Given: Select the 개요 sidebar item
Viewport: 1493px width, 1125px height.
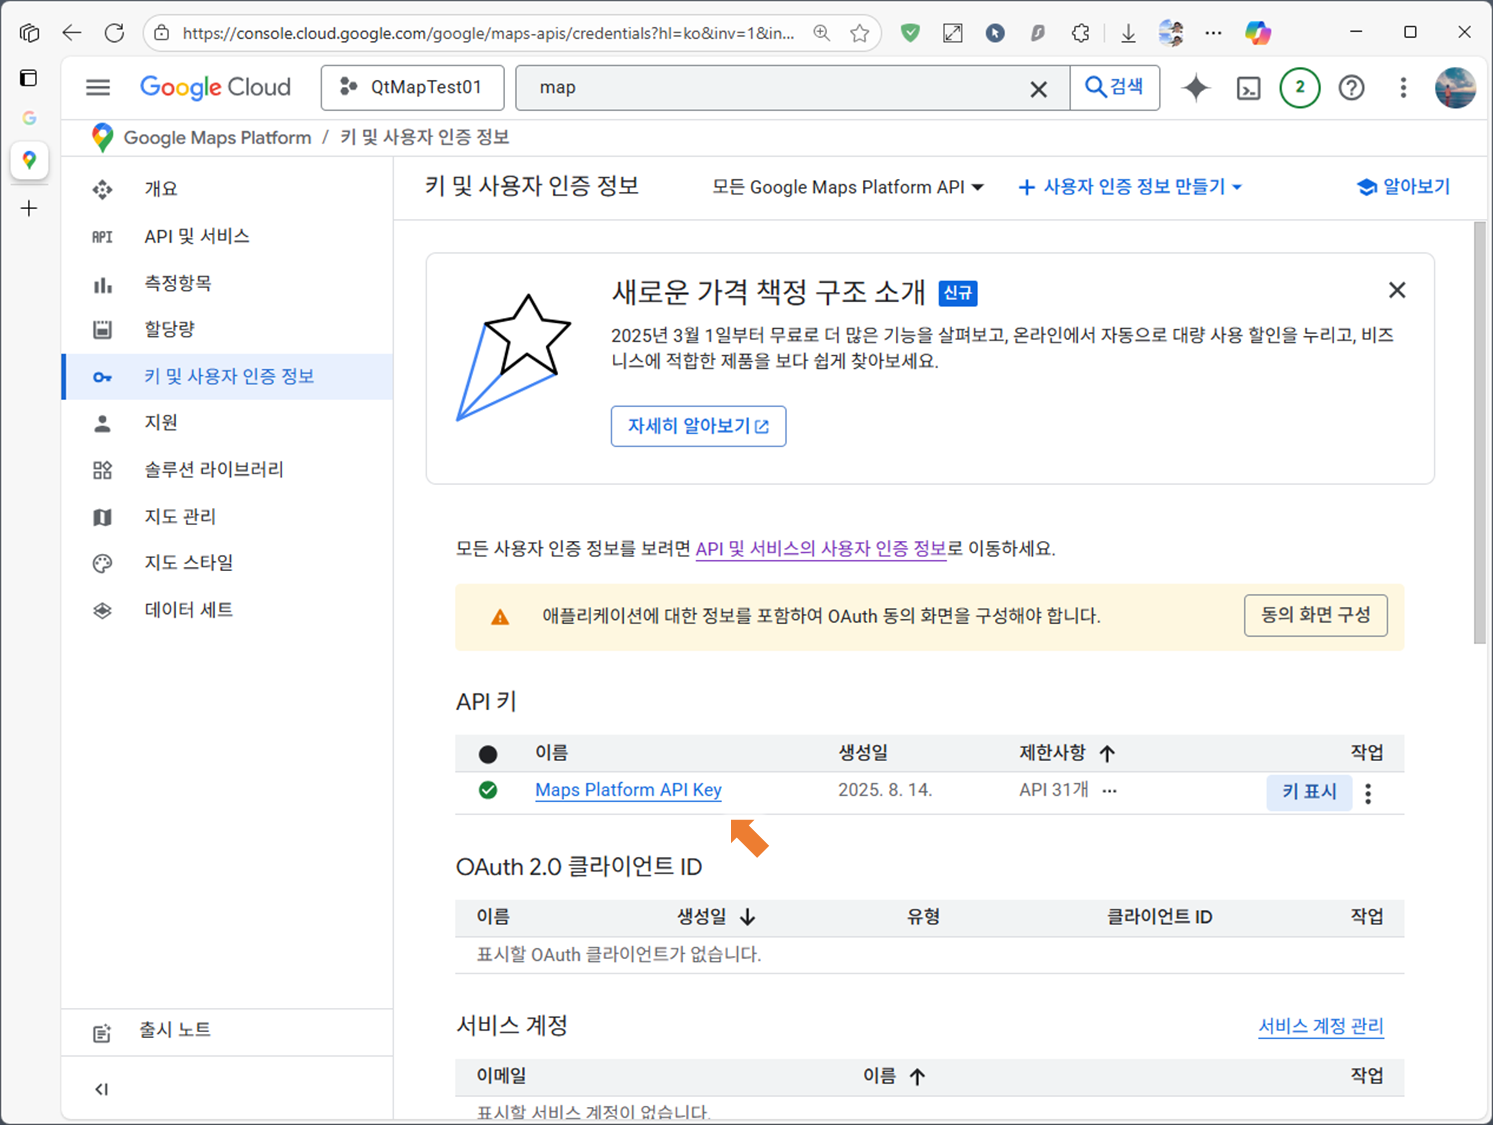Looking at the screenshot, I should pos(227,189).
